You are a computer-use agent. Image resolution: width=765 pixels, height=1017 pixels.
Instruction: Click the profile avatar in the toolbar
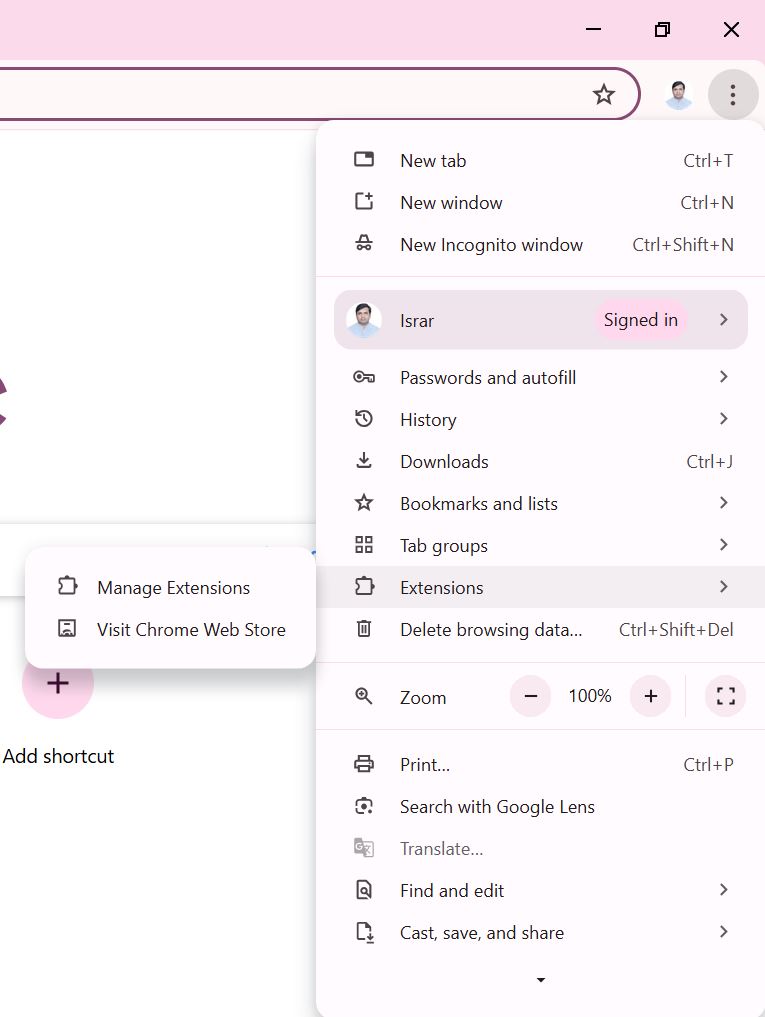[679, 95]
